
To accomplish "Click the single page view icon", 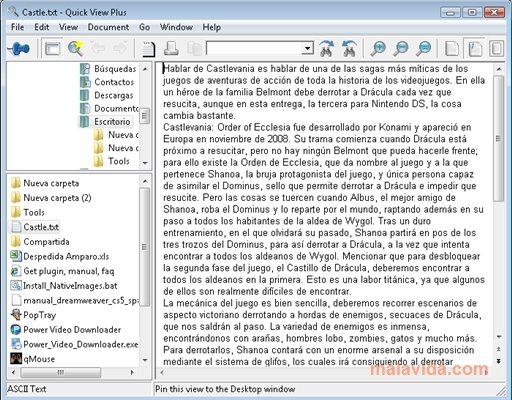I will [x=452, y=49].
